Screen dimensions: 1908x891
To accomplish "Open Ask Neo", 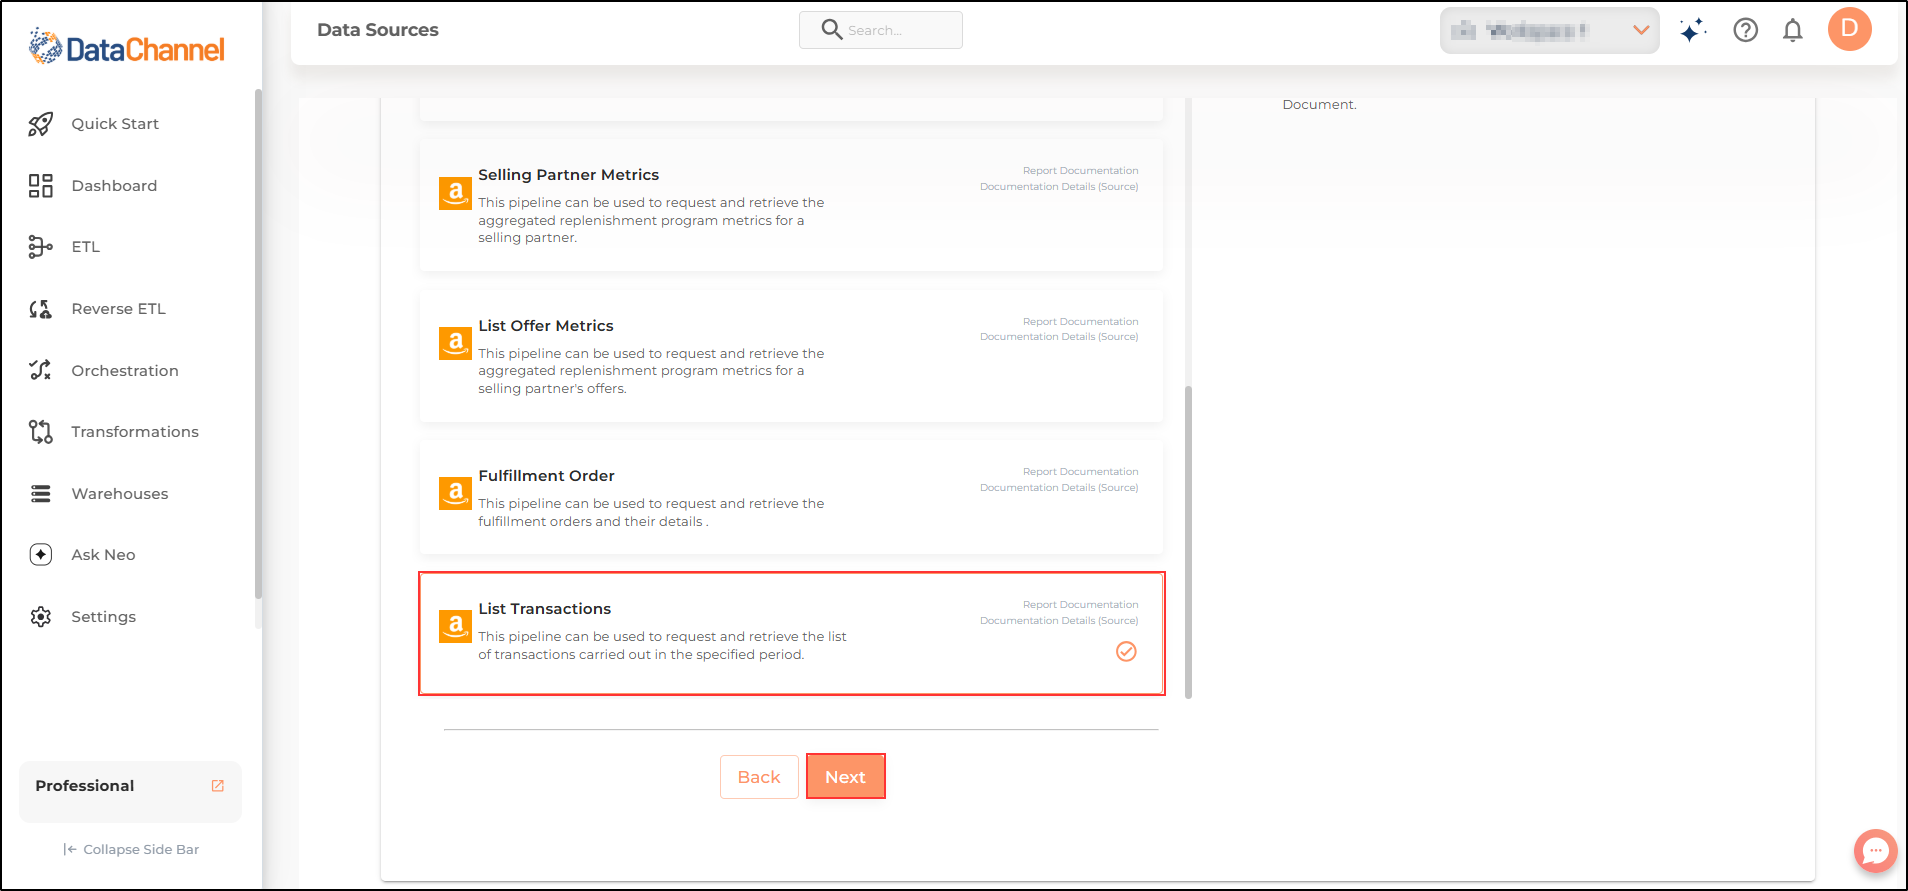I will coord(103,555).
